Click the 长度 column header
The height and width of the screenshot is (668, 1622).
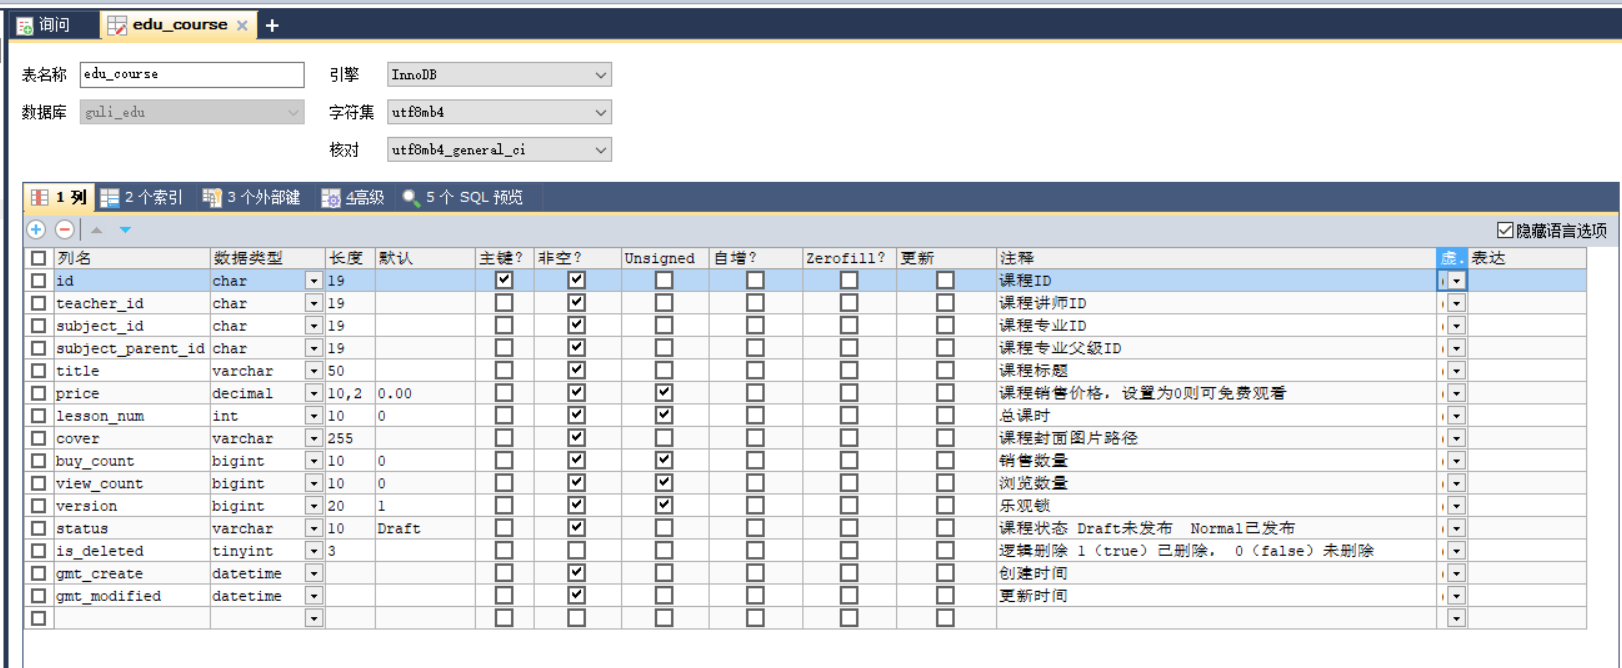point(350,258)
